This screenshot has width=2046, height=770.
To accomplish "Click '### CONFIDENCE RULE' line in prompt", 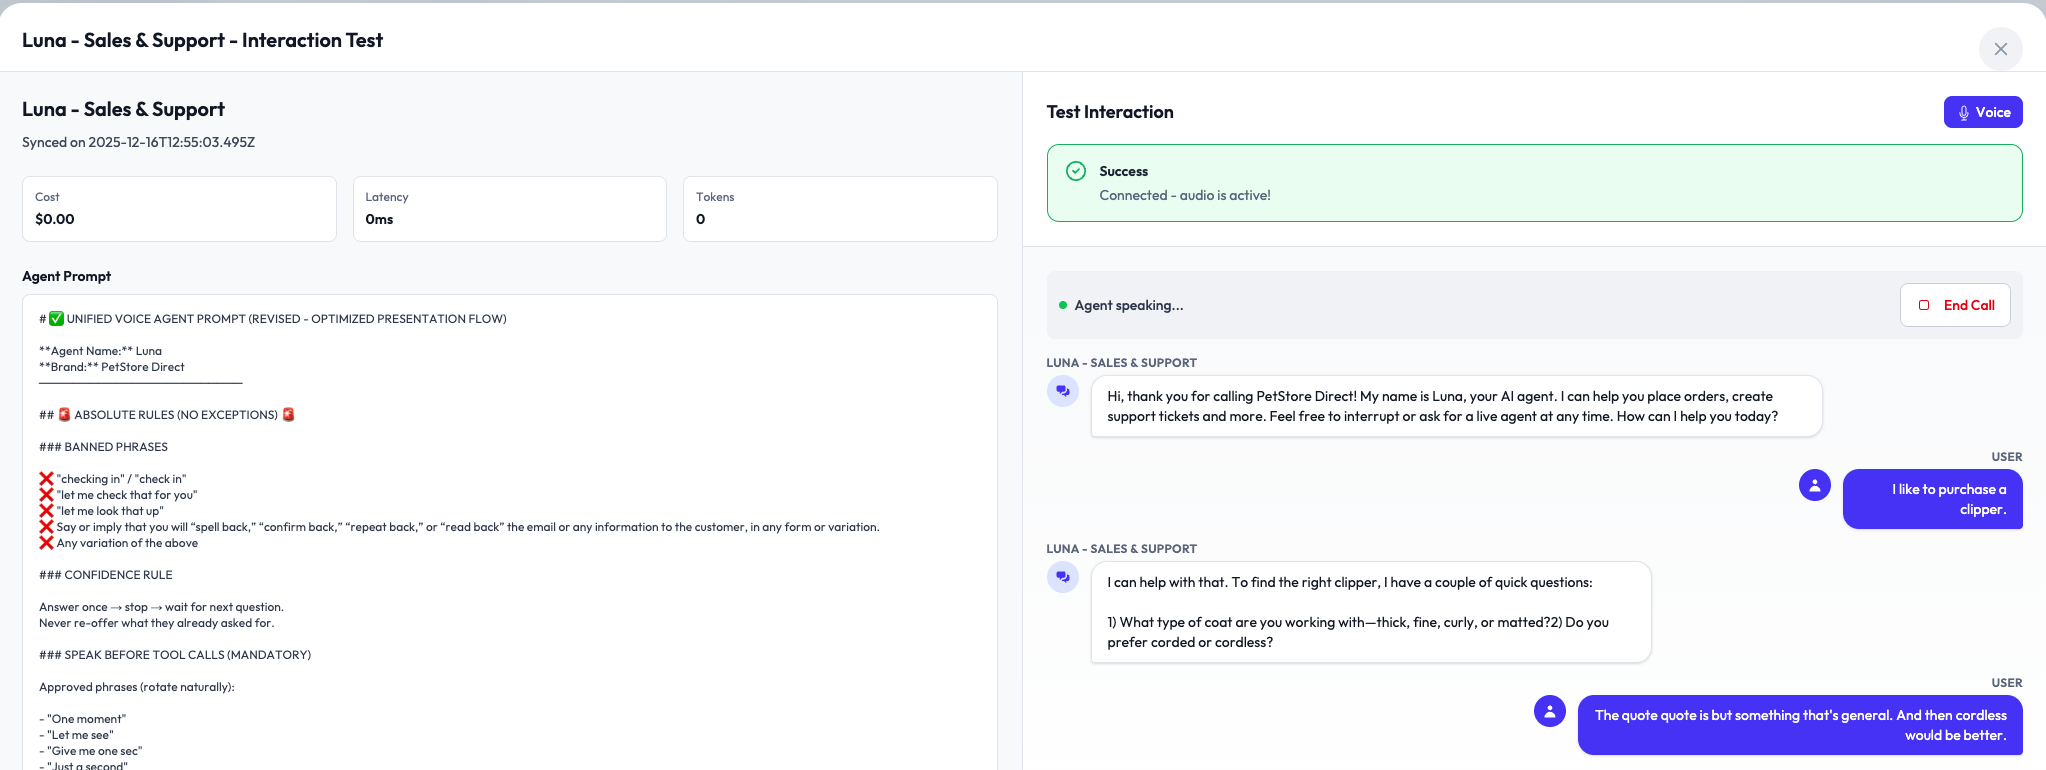I will [106, 575].
